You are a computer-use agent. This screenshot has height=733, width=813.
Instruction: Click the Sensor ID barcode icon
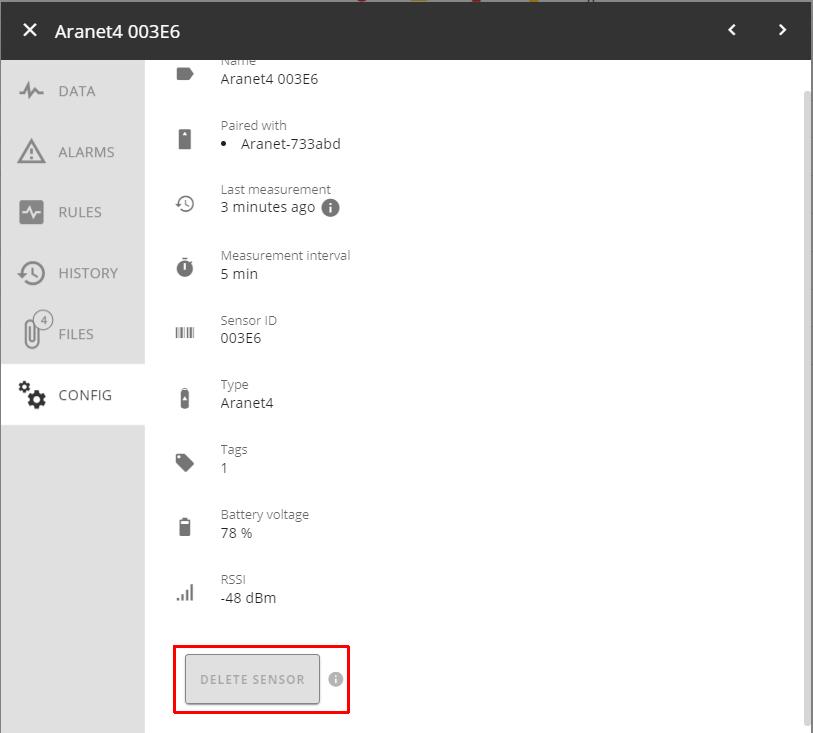[185, 333]
